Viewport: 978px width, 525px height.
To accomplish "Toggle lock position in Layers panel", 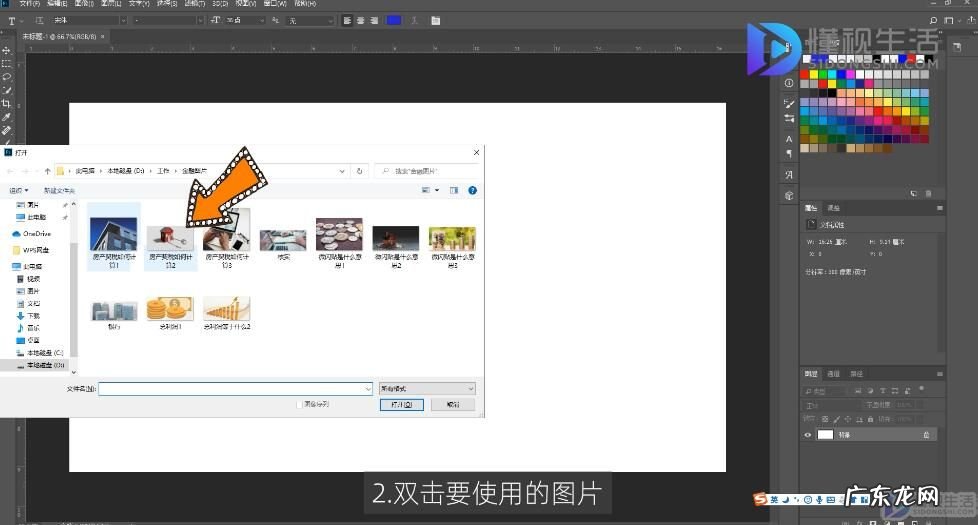I will click(x=848, y=420).
